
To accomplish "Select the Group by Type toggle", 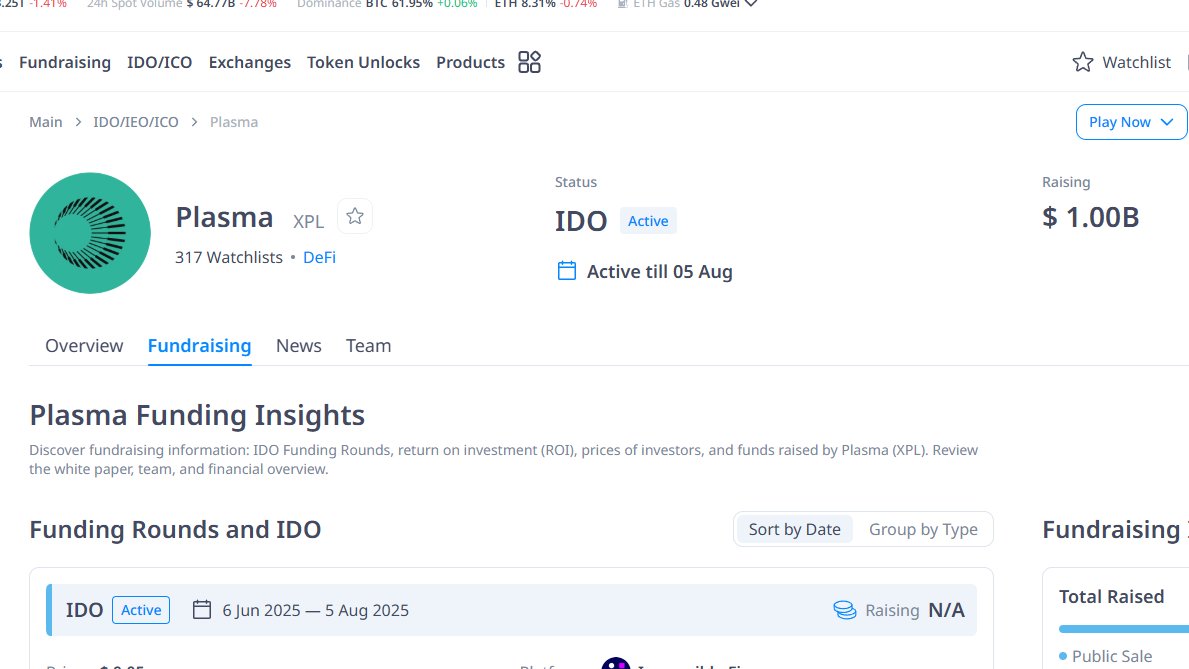I will pos(923,529).
